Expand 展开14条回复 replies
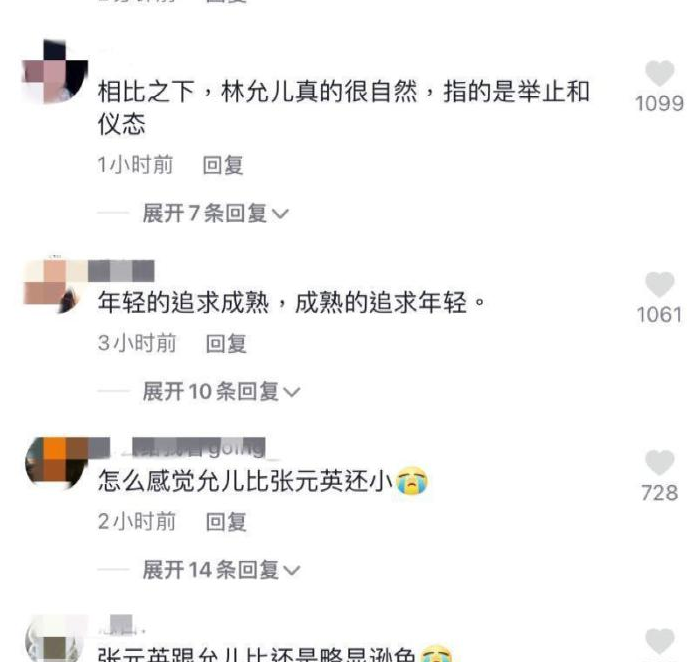Image resolution: width=697 pixels, height=662 pixels. tap(221, 570)
